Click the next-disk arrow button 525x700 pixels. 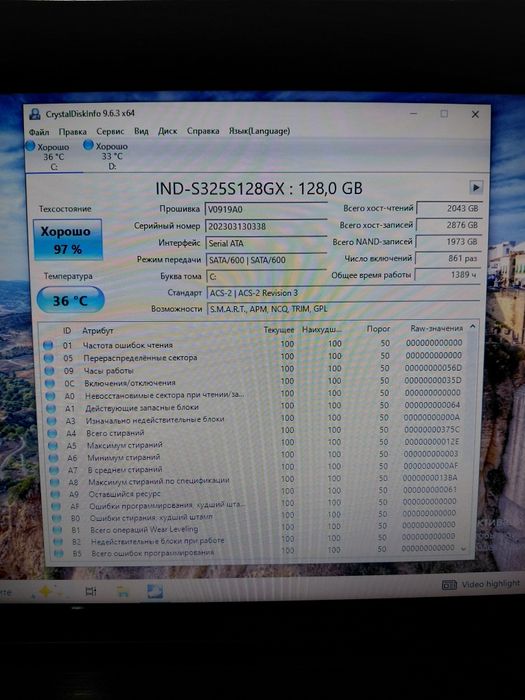click(x=476, y=188)
